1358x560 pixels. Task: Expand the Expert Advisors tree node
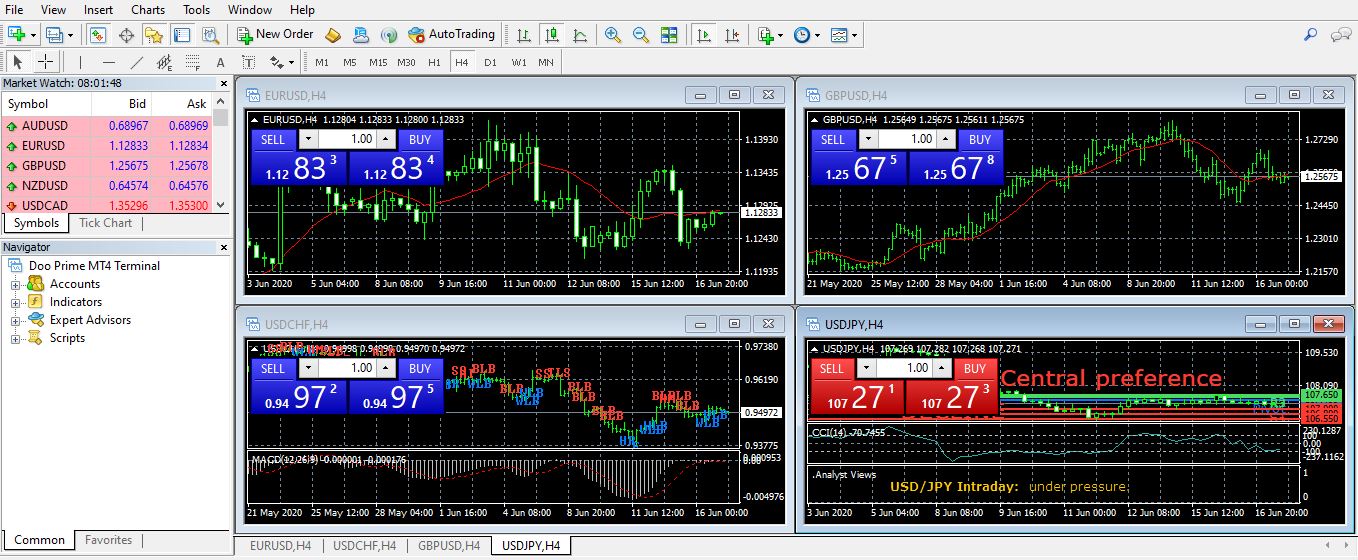16,321
